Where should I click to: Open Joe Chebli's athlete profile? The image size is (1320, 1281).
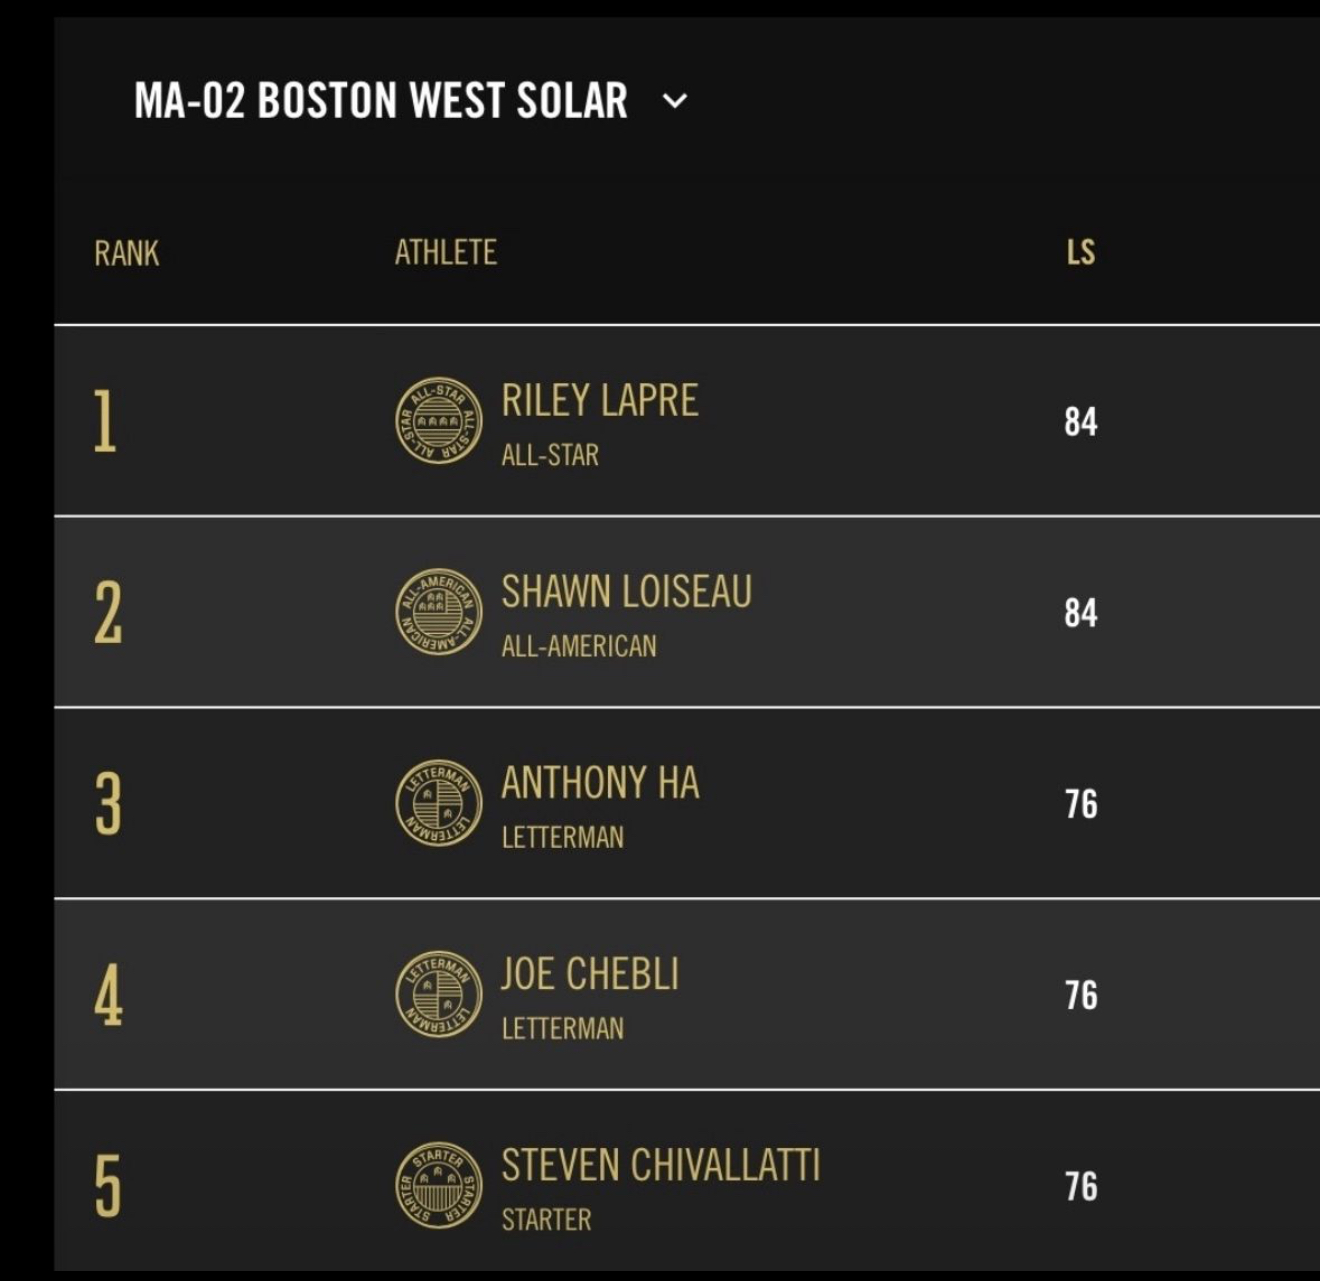pos(590,974)
